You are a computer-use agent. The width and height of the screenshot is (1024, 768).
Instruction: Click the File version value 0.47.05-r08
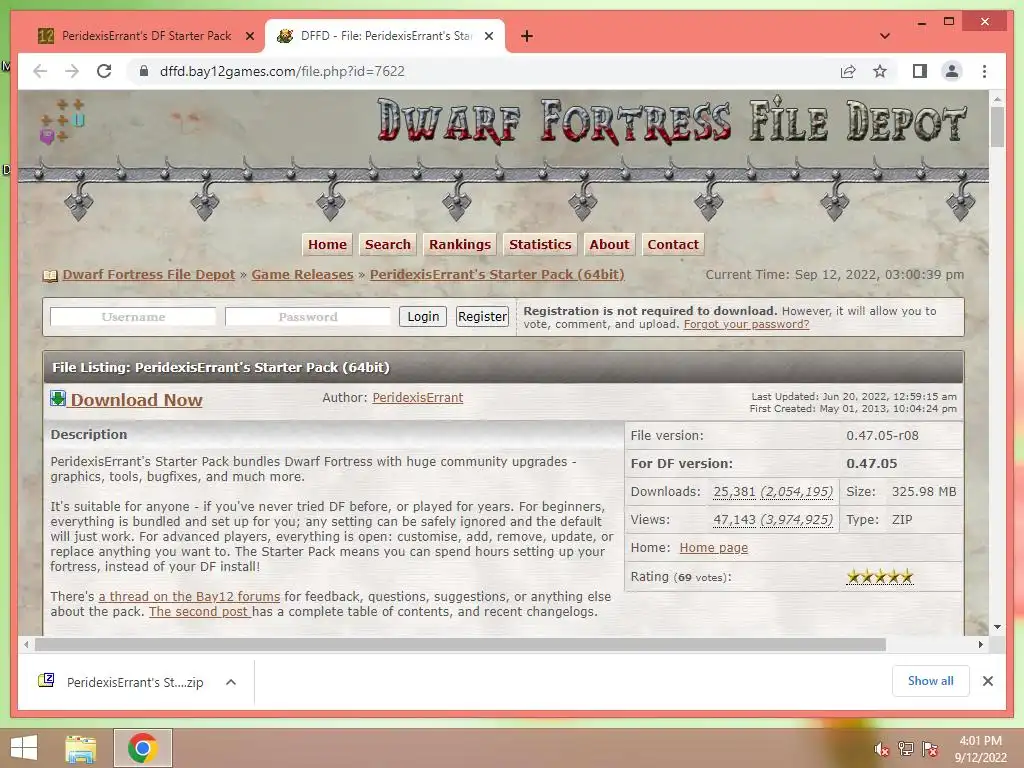click(x=882, y=436)
